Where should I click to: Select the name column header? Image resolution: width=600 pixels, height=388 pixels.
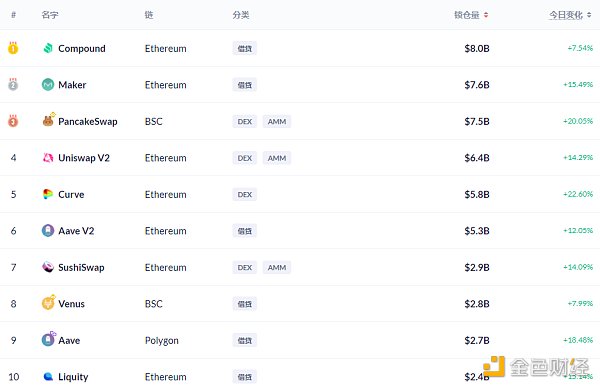coord(50,15)
